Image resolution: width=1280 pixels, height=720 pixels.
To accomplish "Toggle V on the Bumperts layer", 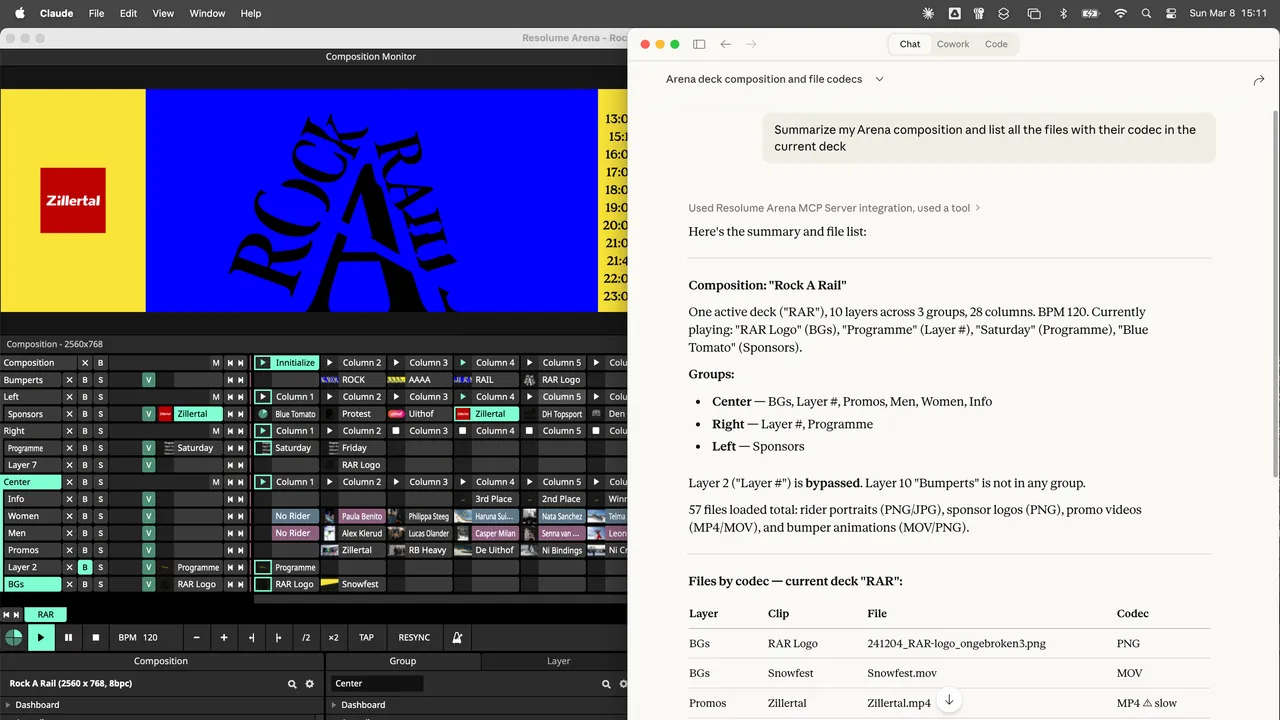I will click(149, 380).
